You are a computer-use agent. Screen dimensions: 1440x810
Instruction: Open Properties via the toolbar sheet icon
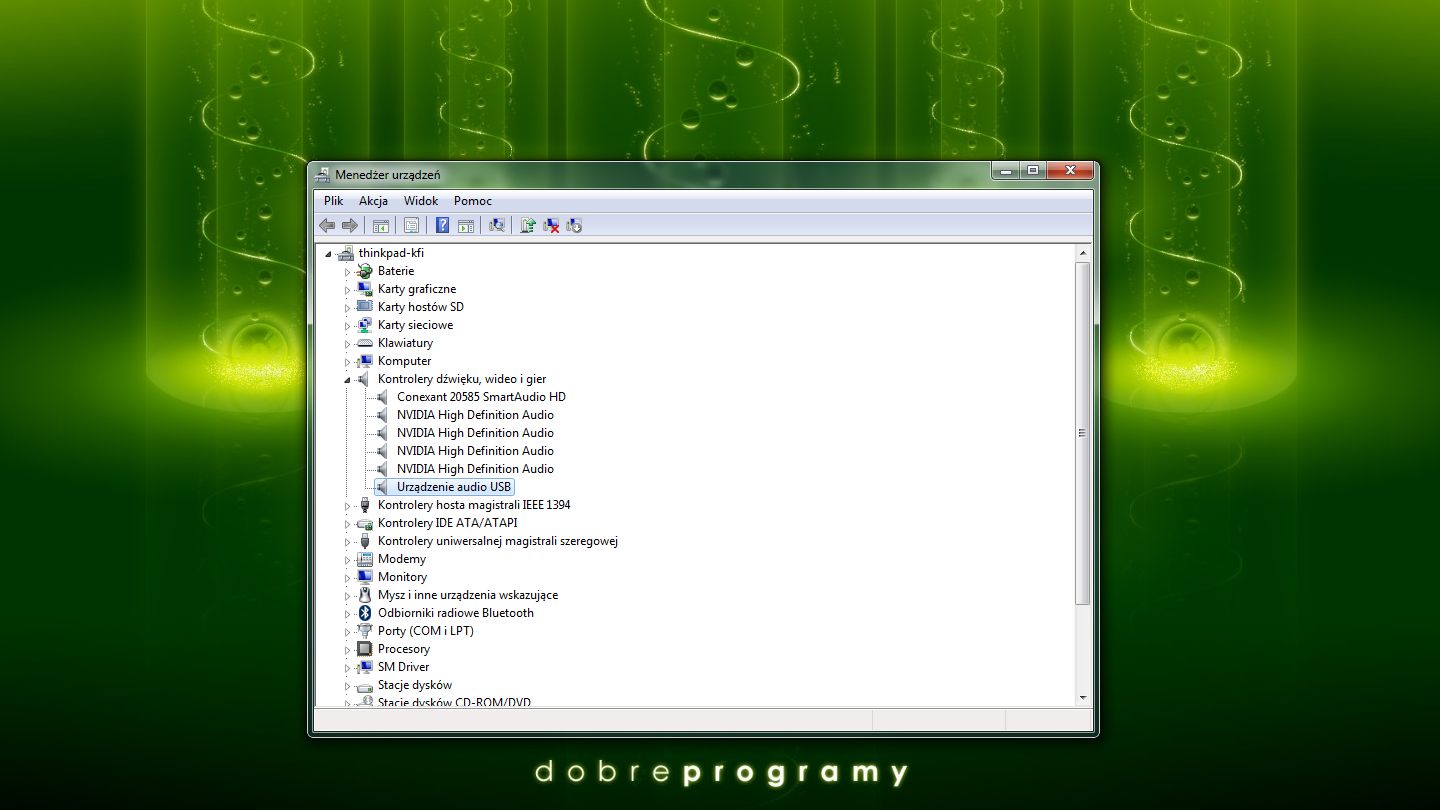pyautogui.click(x=411, y=226)
